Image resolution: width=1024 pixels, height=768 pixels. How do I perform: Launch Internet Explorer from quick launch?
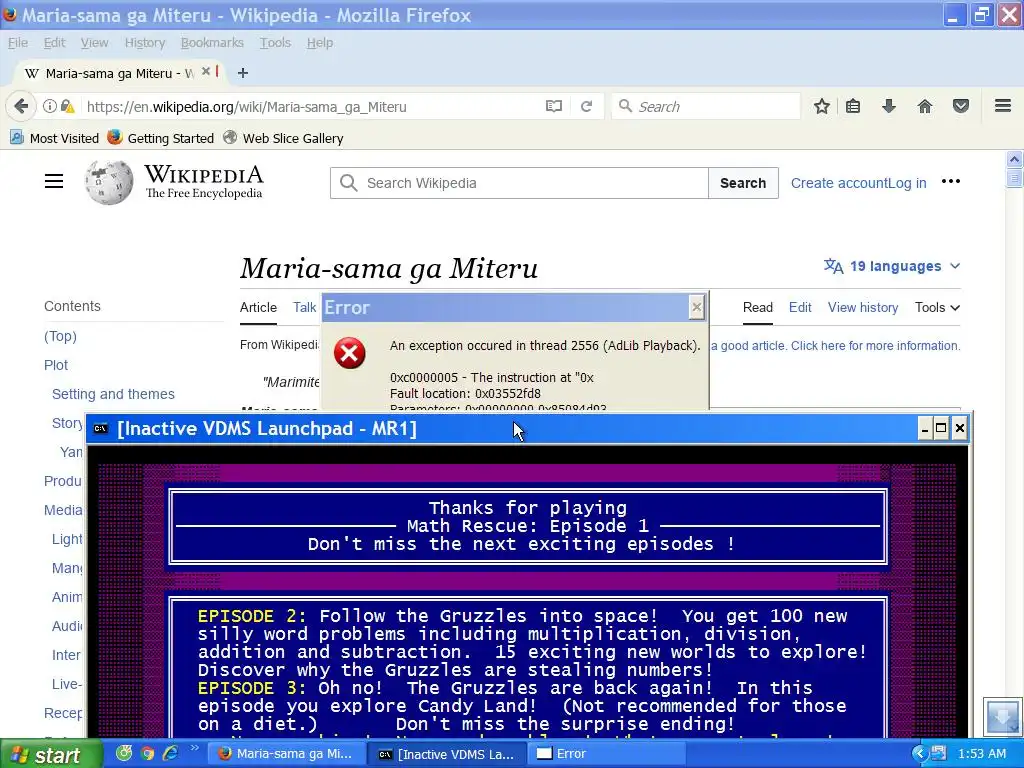pos(170,754)
